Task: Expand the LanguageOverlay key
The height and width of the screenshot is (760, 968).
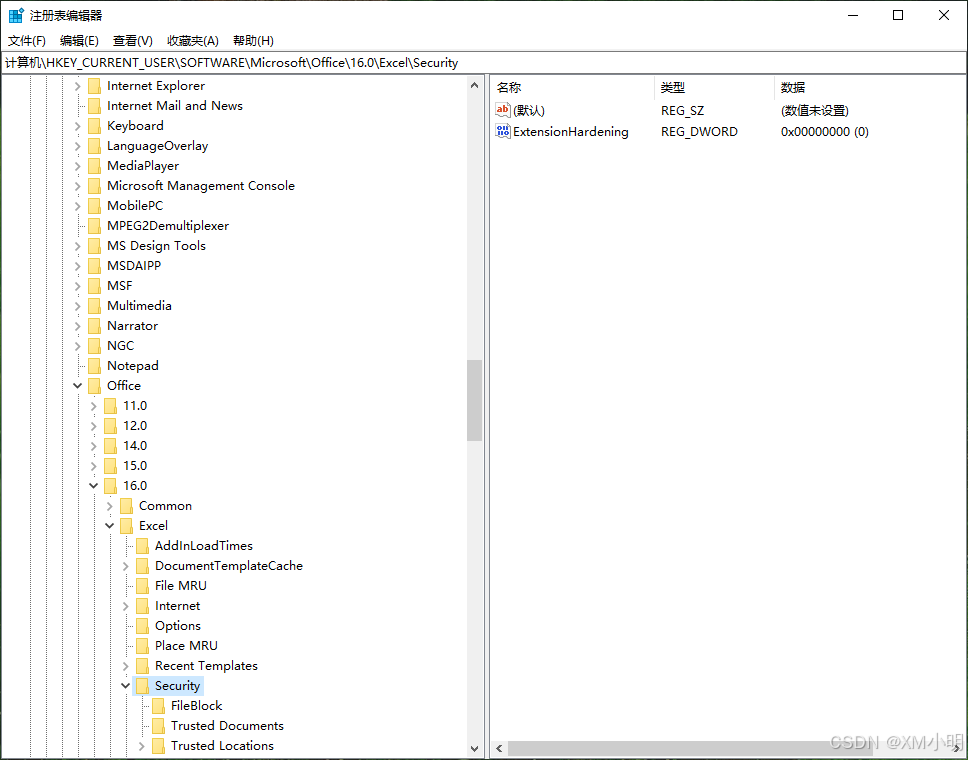Action: [x=78, y=146]
